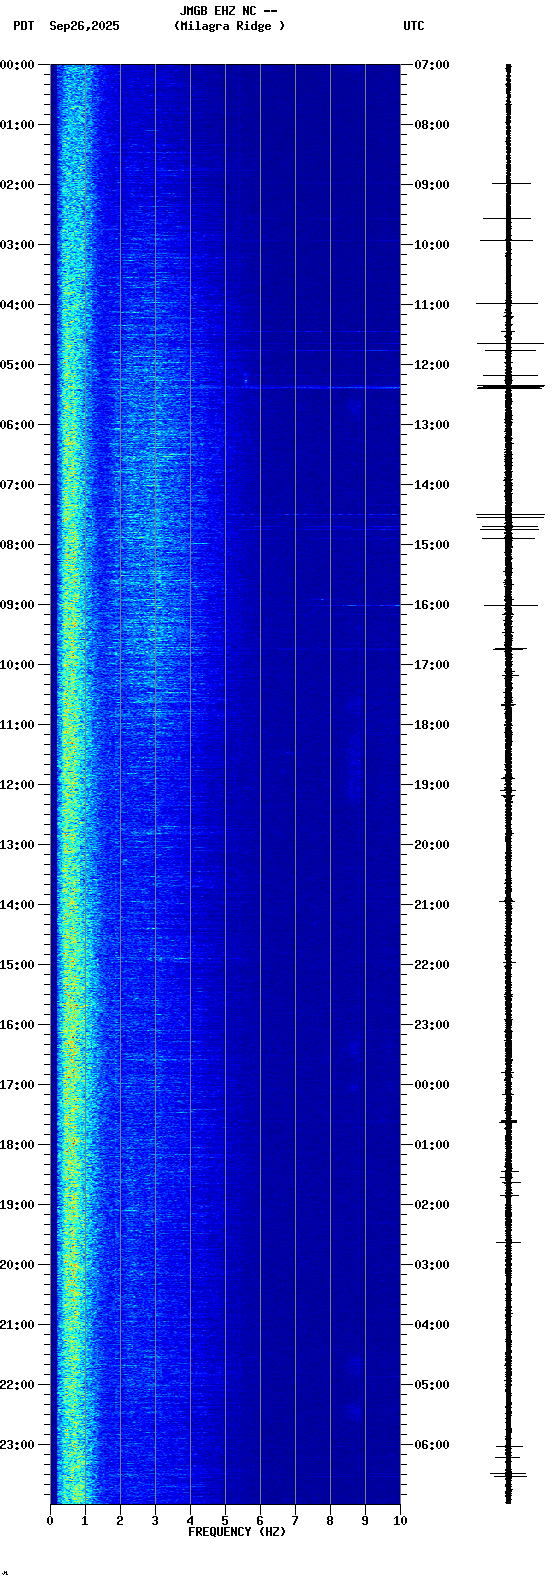This screenshot has height=1584, width=552.
Task: Select the (Milagra Ridge ) subtitle
Action: [x=229, y=26]
